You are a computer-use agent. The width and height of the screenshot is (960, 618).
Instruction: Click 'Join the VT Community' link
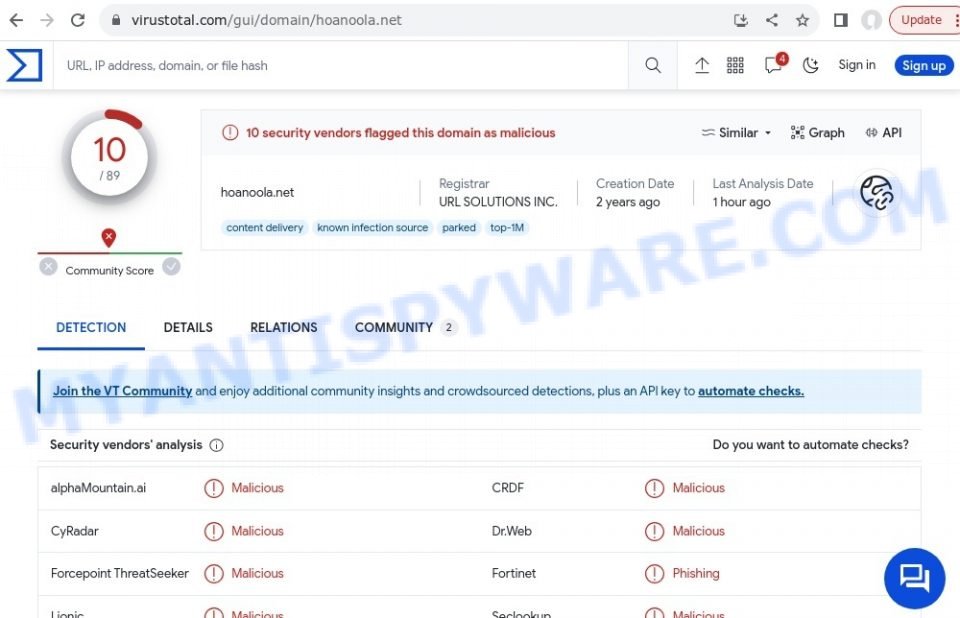(x=122, y=391)
